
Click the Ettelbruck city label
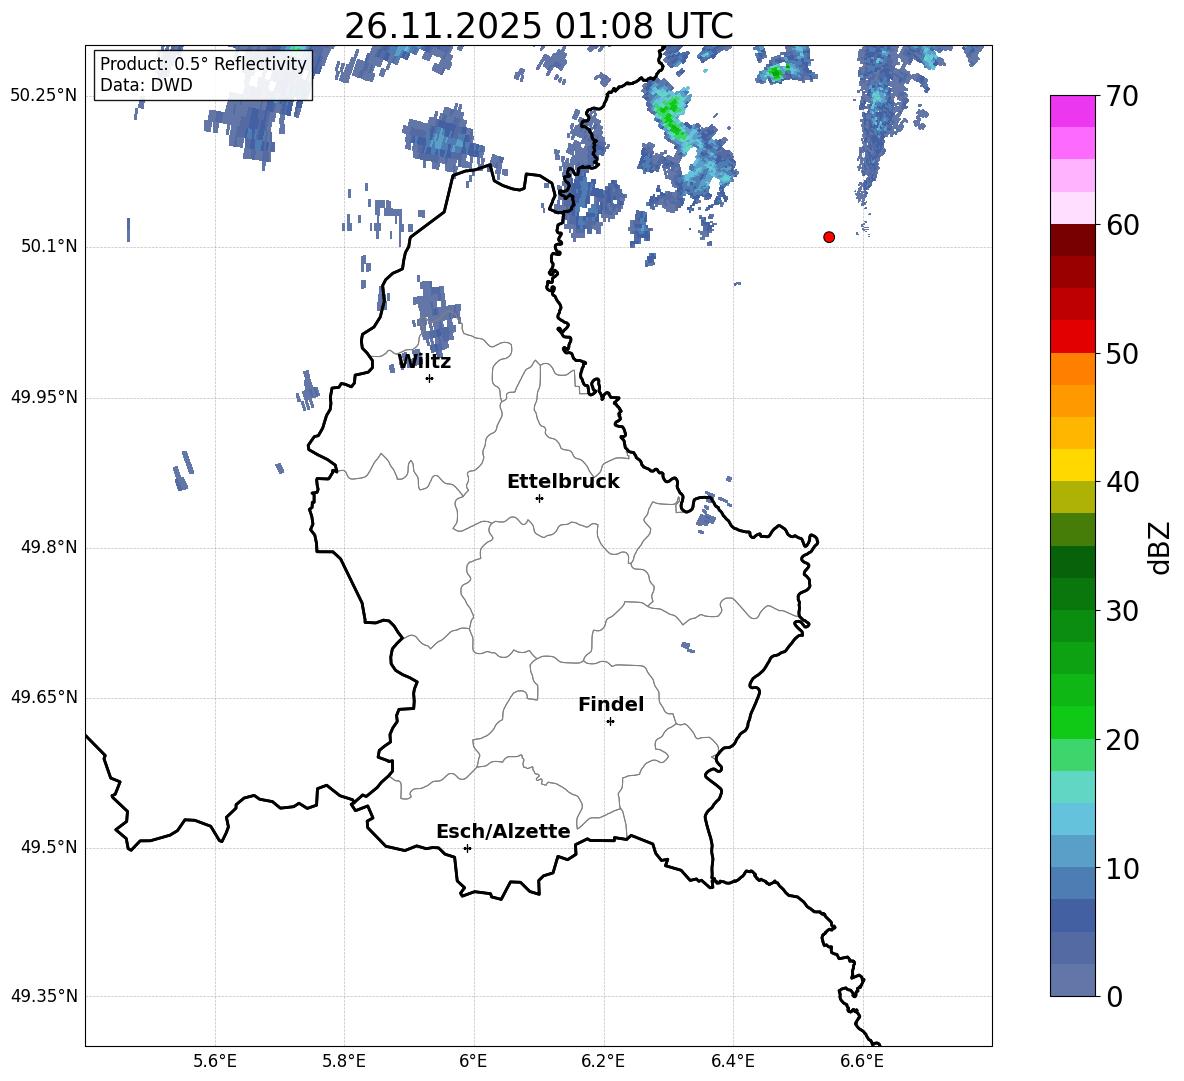pyautogui.click(x=563, y=482)
